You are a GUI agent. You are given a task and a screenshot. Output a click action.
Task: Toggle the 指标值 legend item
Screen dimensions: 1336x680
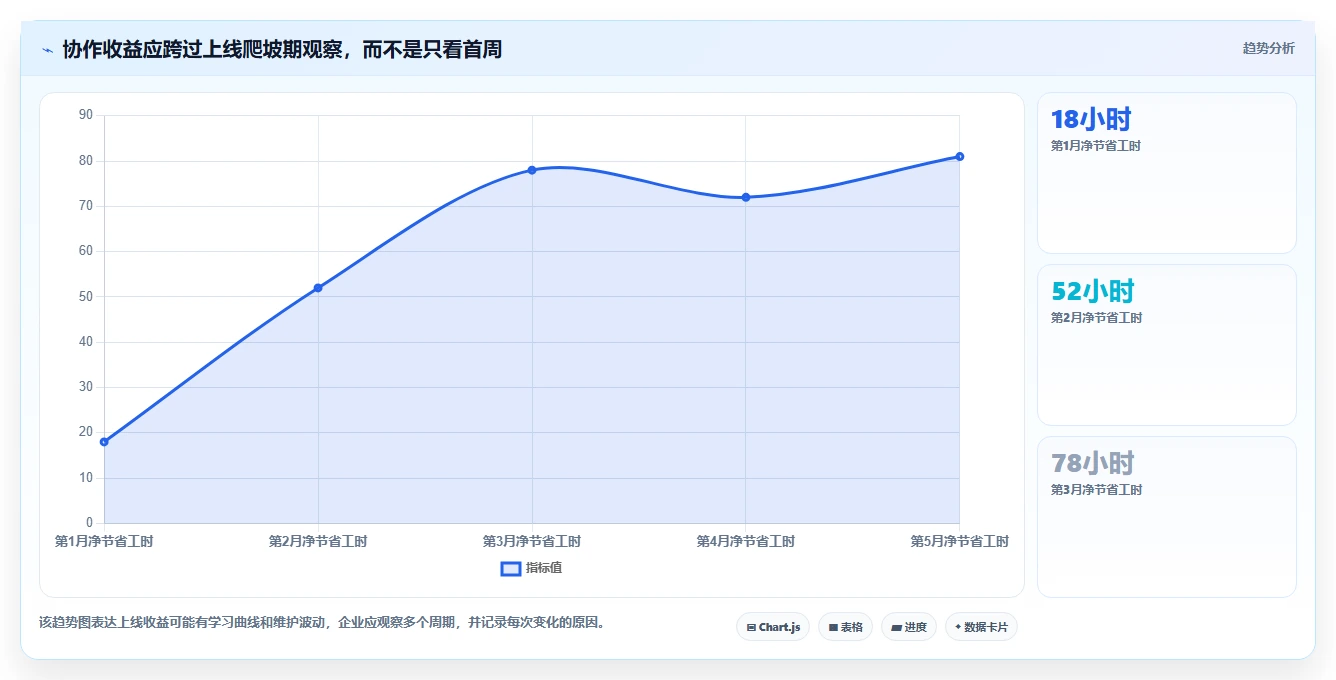click(532, 568)
